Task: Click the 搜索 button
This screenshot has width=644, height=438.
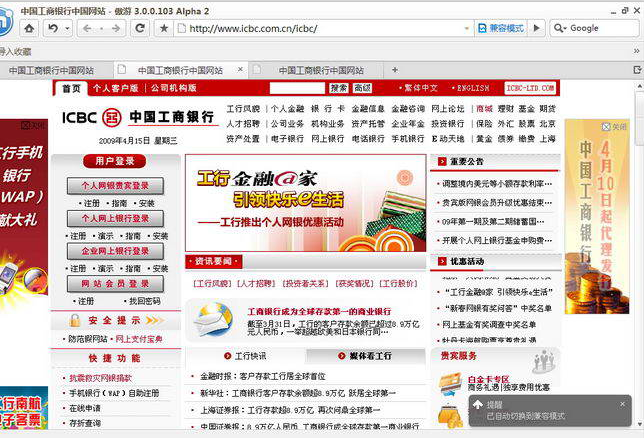Action: pyautogui.click(x=339, y=88)
